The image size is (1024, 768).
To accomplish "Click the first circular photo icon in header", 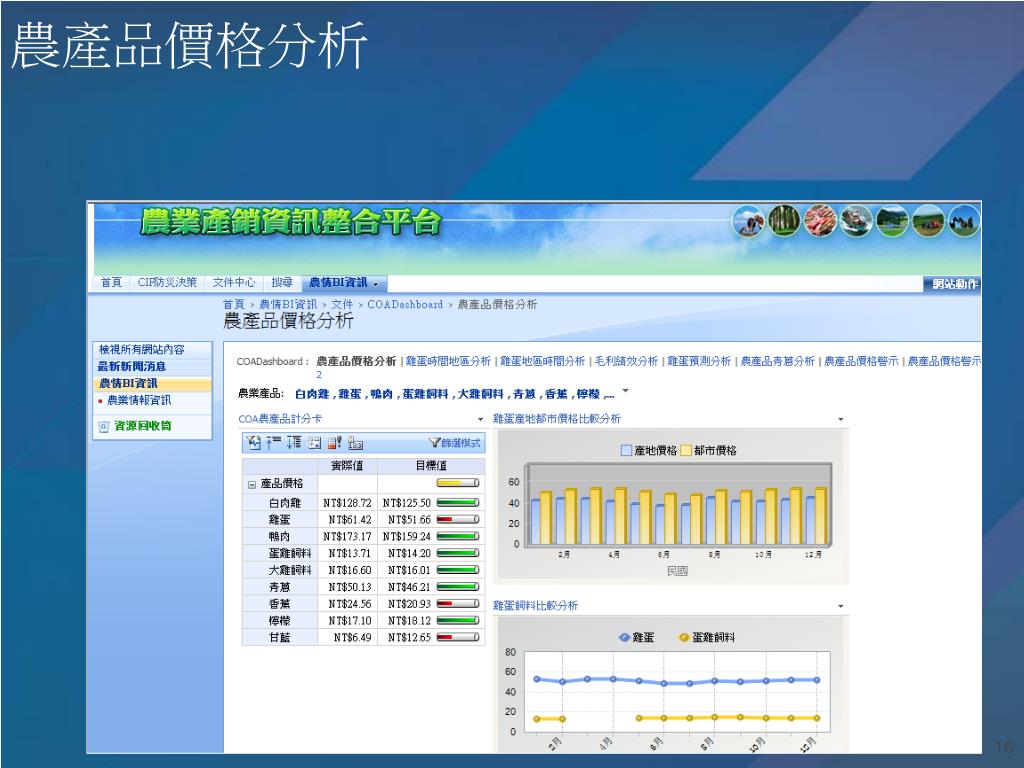I will [x=750, y=220].
